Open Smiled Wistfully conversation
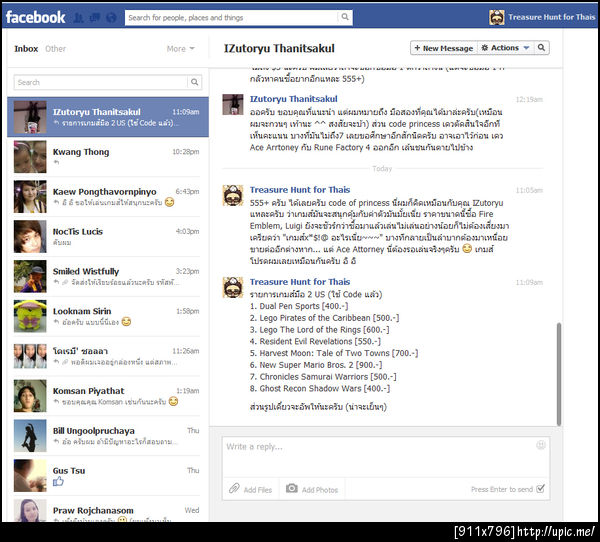This screenshot has height=542, width=600. coord(108,276)
